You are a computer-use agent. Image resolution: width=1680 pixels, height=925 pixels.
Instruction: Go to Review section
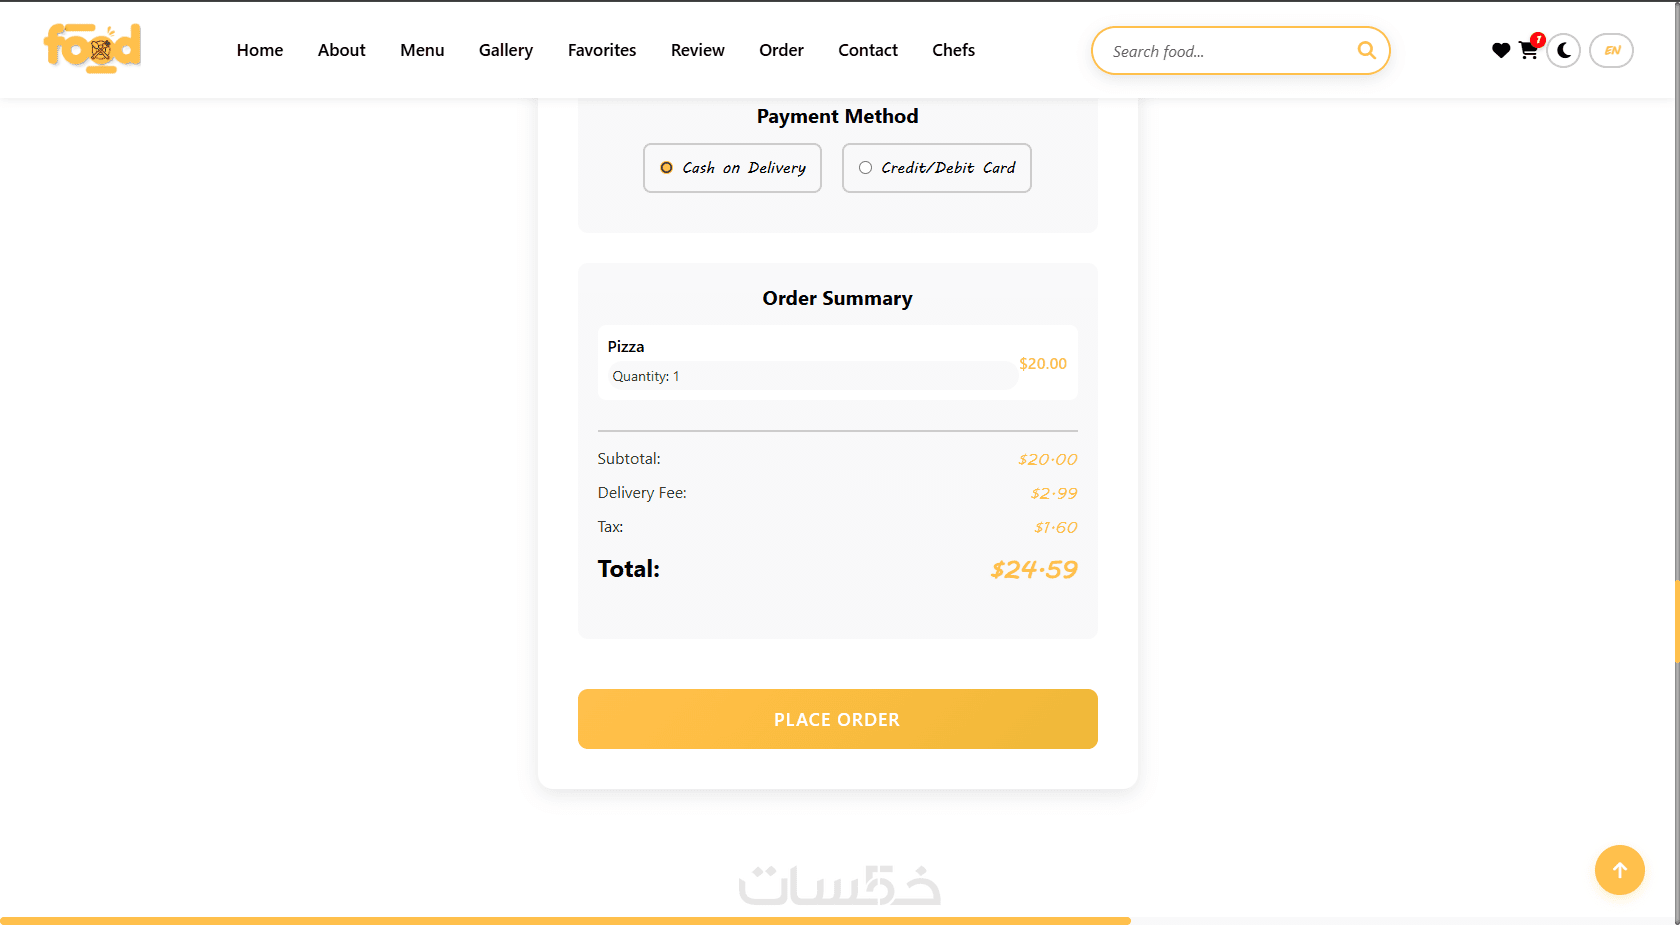pyautogui.click(x=697, y=50)
